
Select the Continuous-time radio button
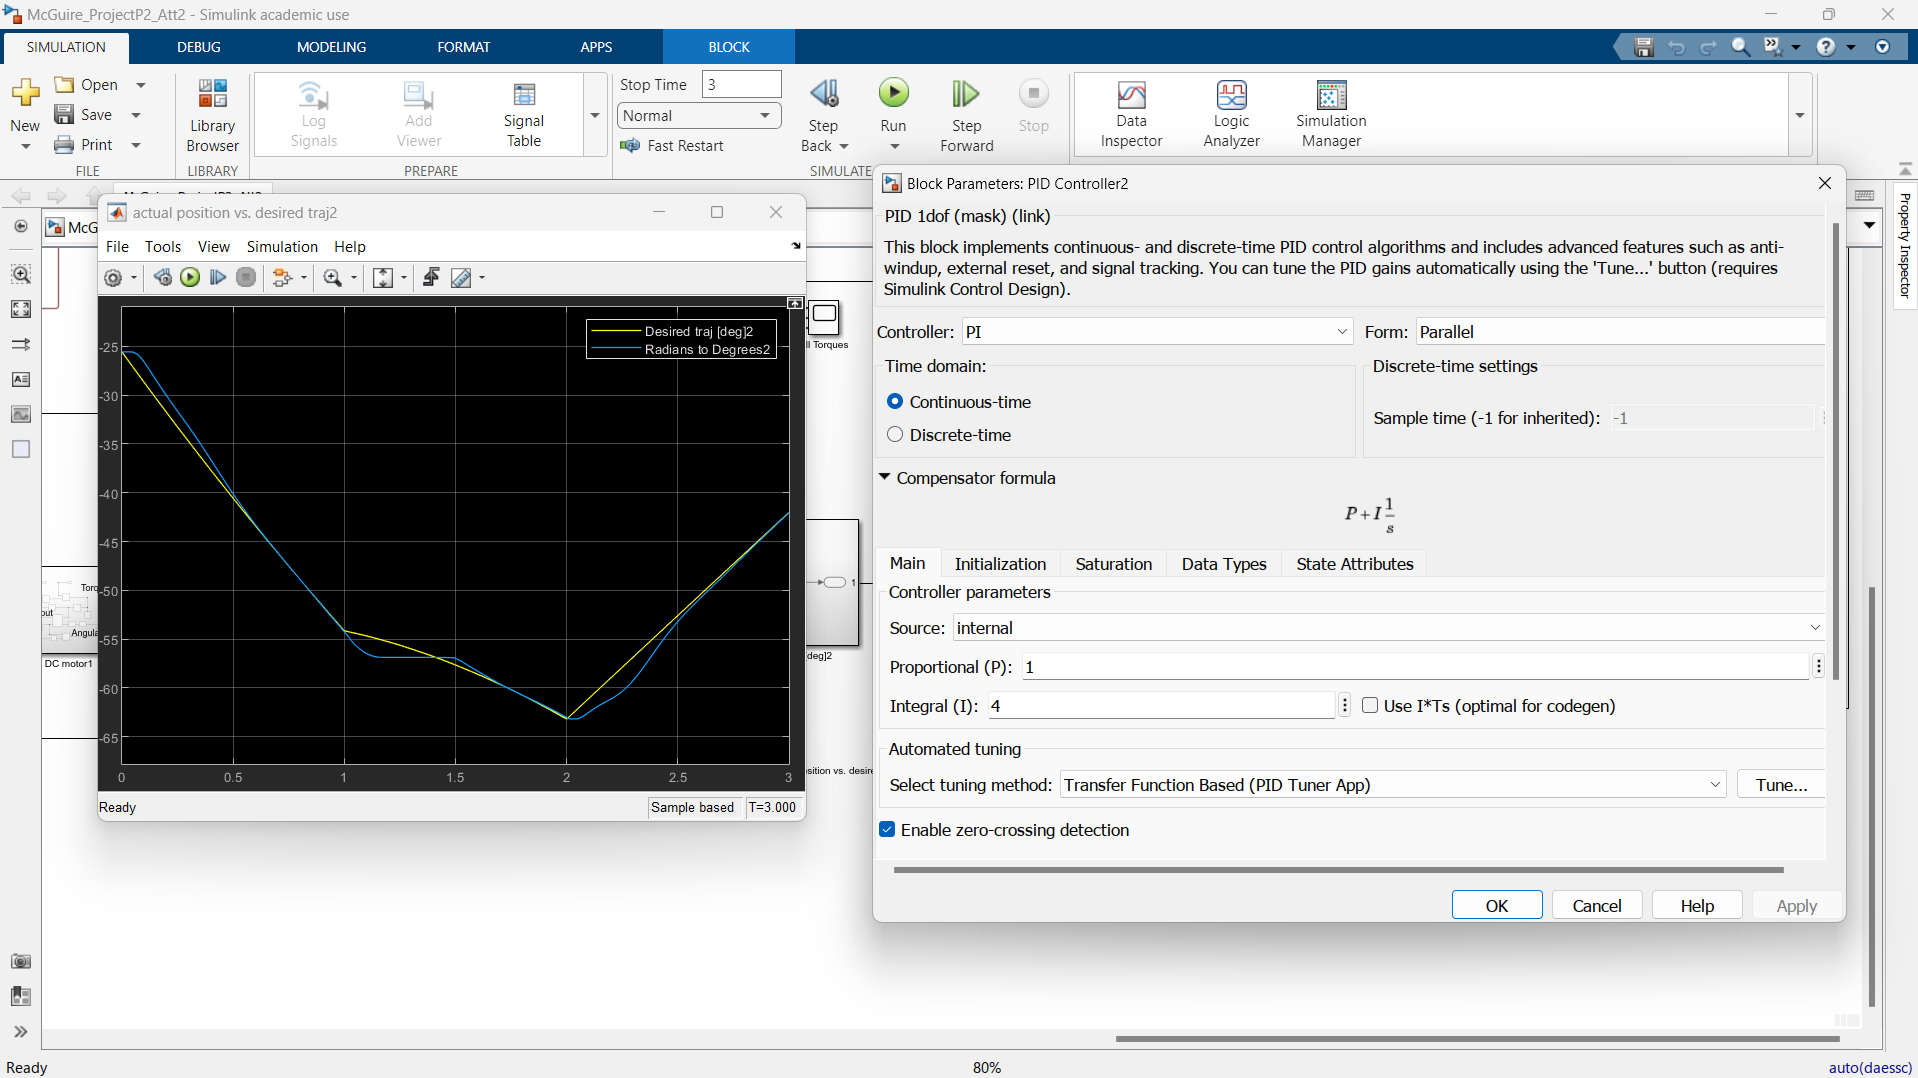(895, 401)
